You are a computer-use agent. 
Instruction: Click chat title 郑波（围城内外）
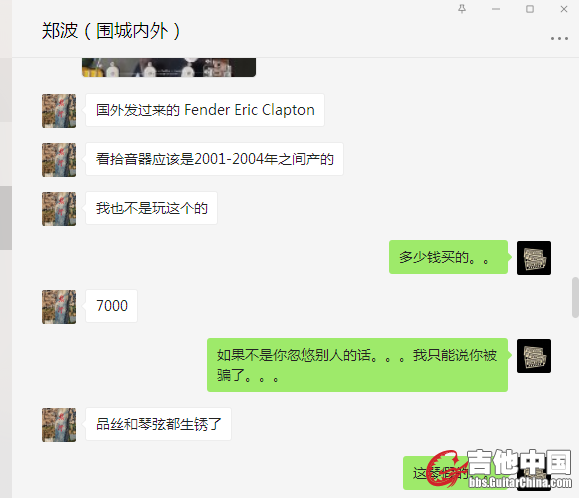coord(111,31)
